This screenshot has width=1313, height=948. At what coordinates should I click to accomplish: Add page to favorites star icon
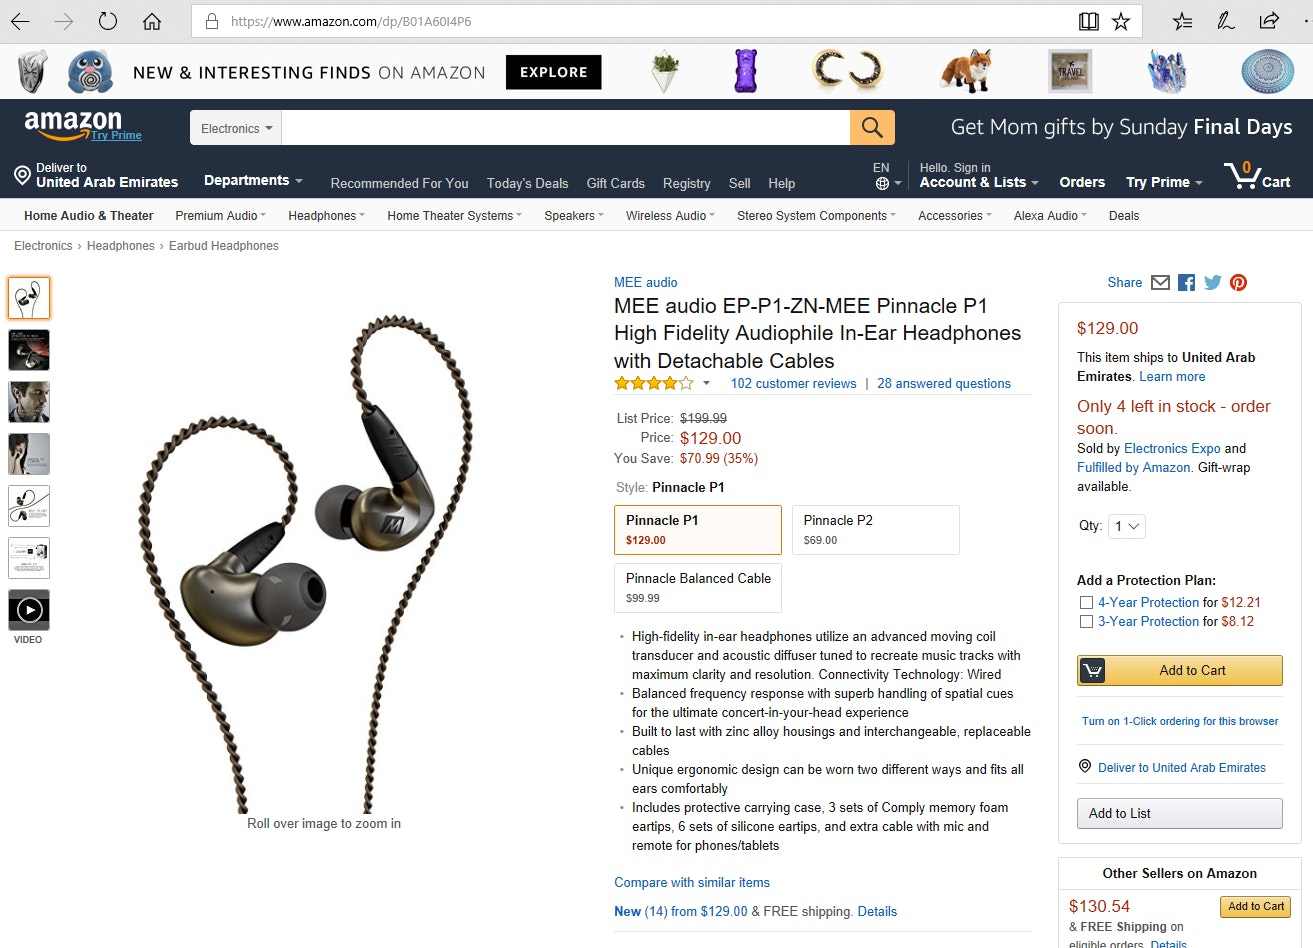click(1121, 21)
